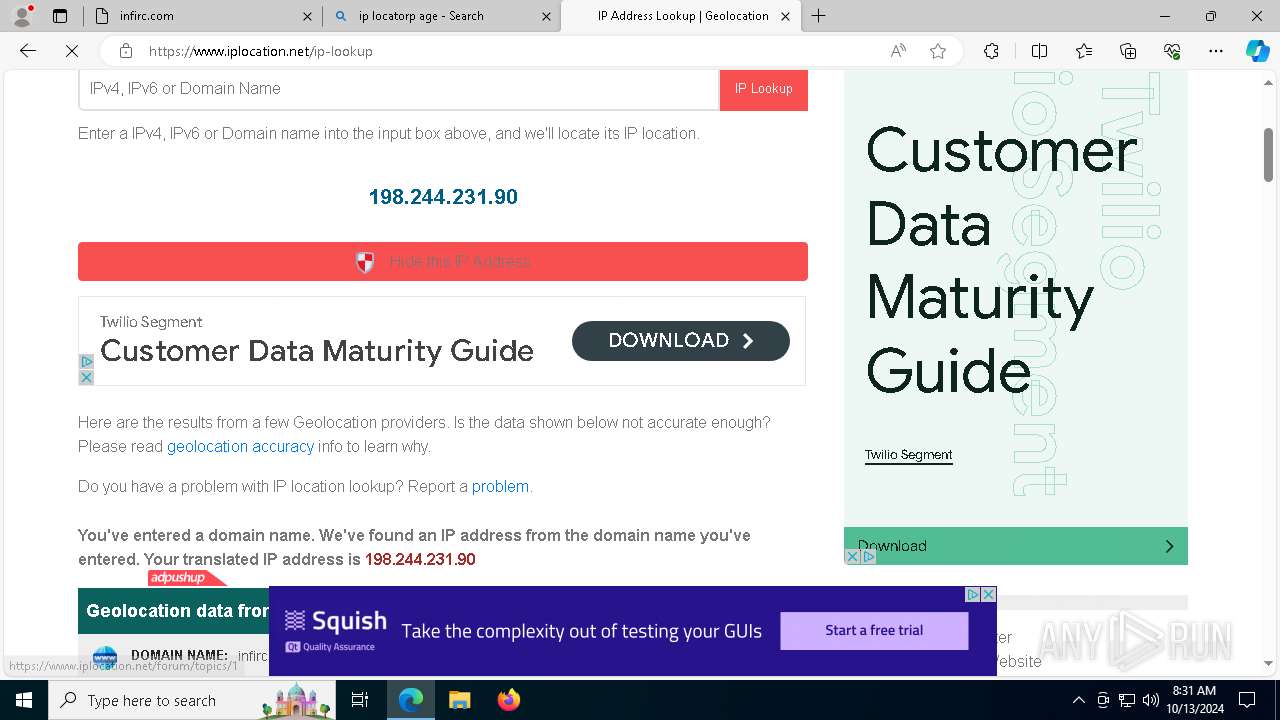Open Microsoft Edge from the taskbar
Viewport: 1280px width, 720px height.
click(x=411, y=700)
